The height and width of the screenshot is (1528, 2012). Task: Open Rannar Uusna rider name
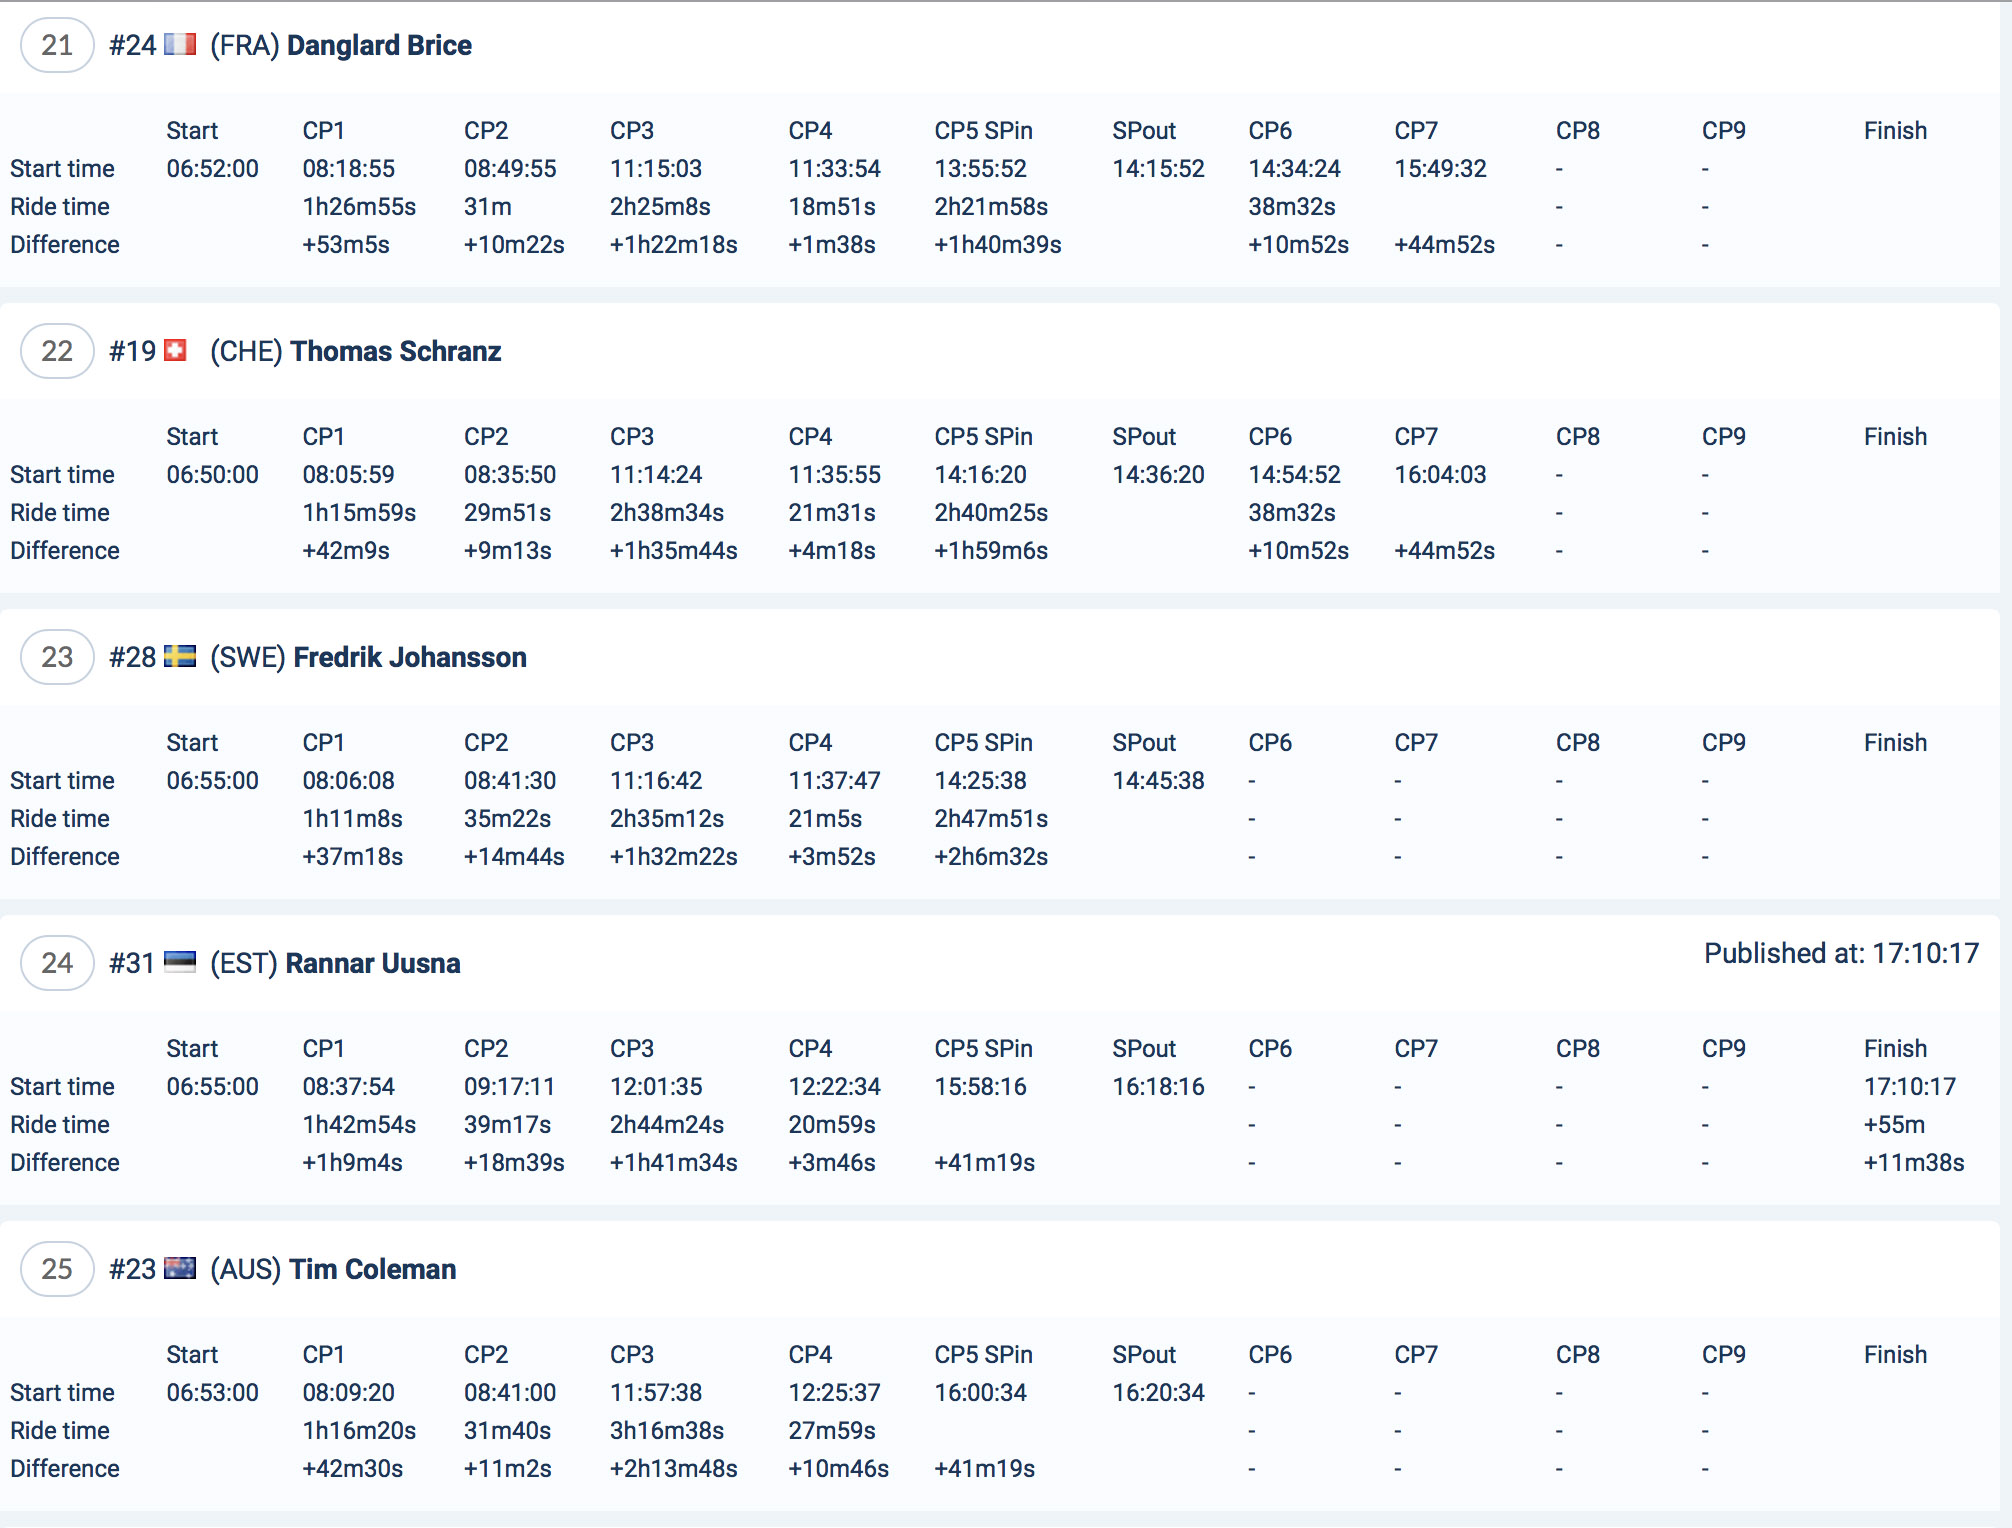click(373, 963)
